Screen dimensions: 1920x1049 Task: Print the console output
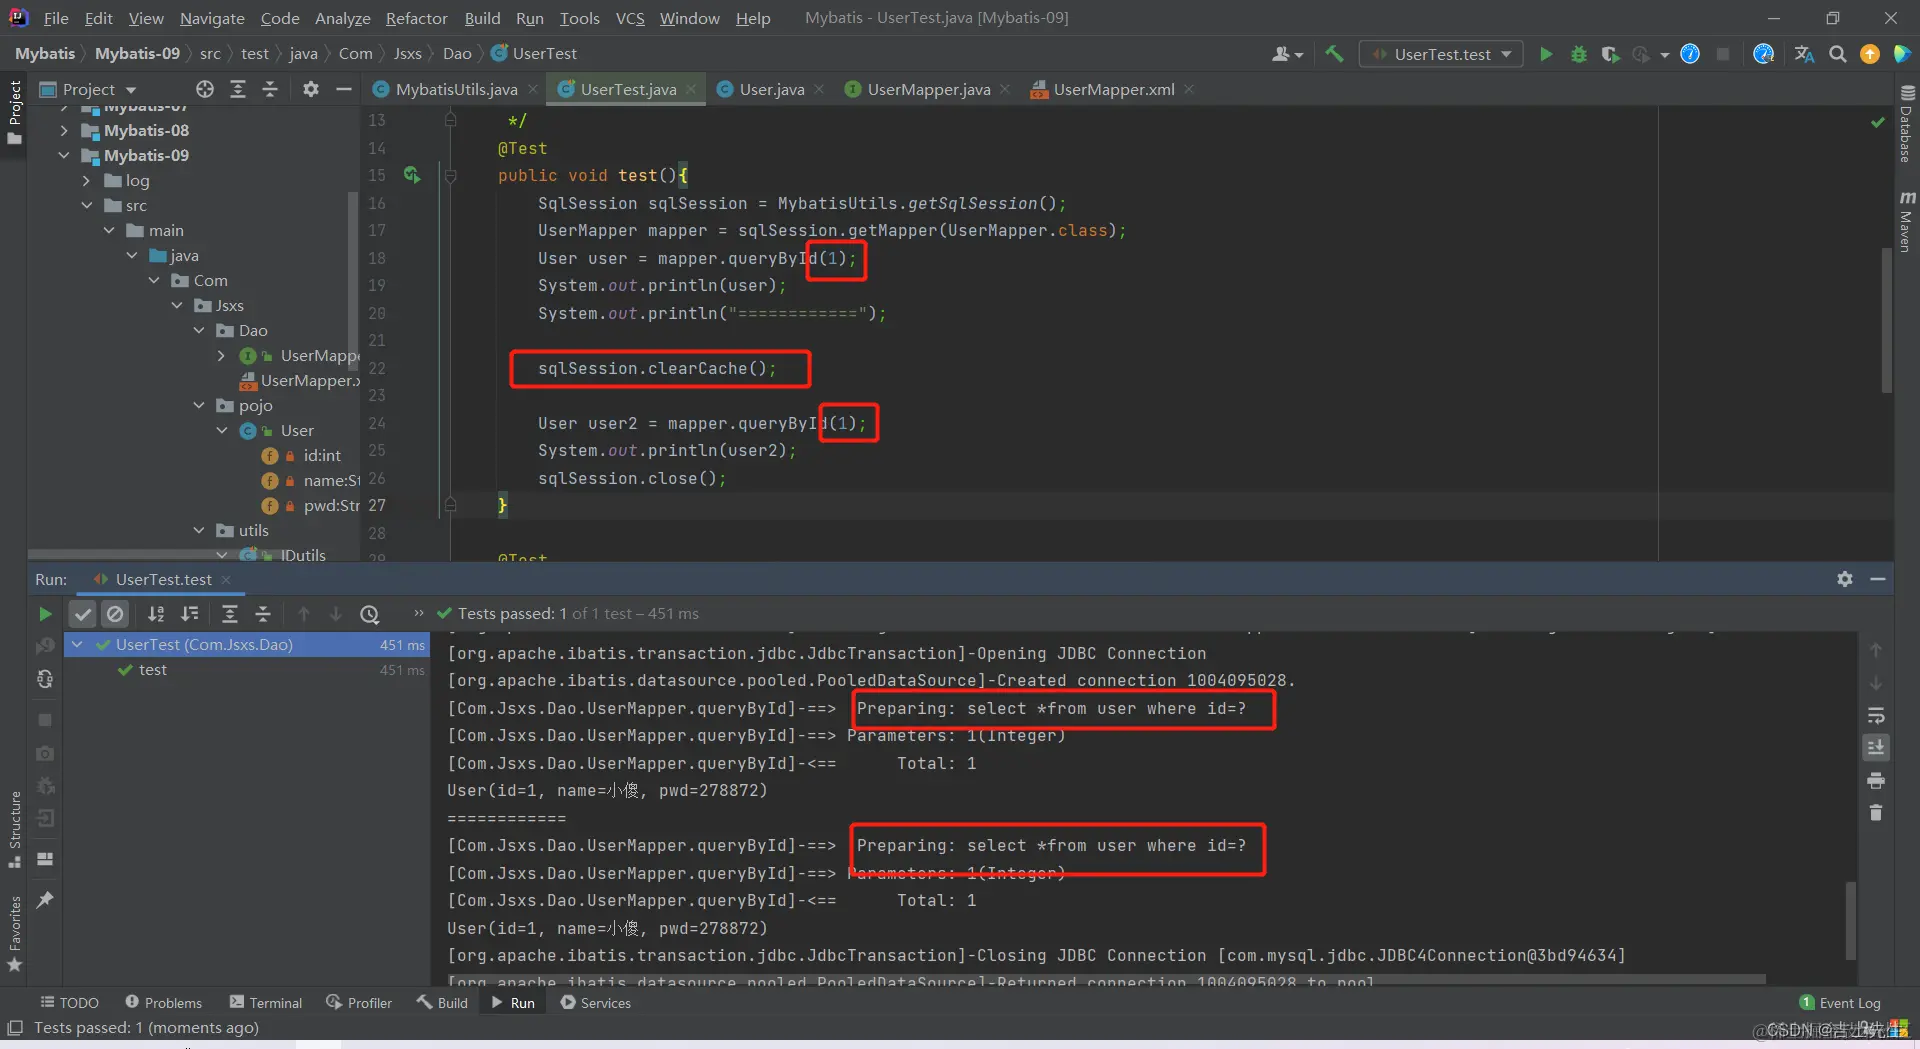1876,780
